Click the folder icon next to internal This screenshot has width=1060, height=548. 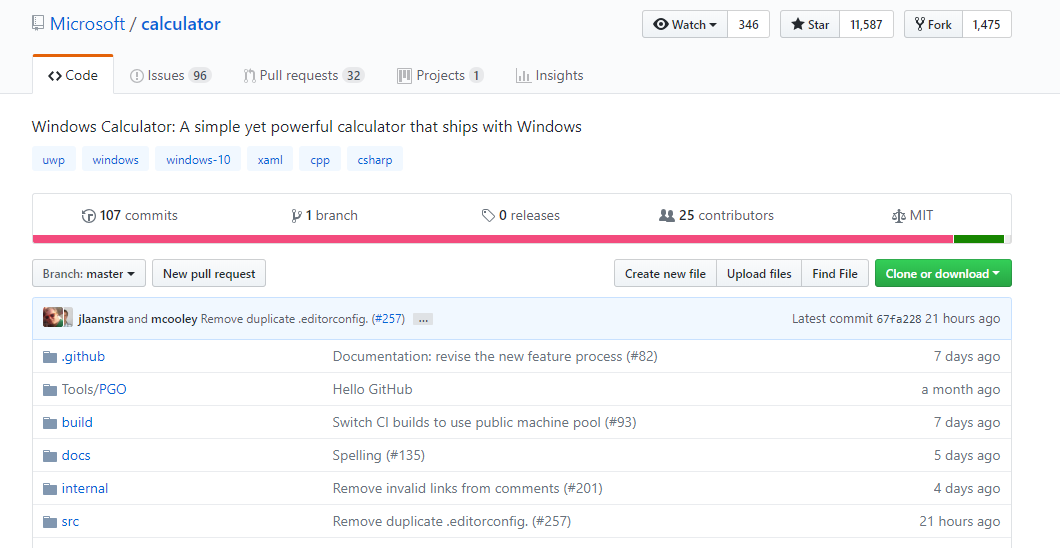coord(50,489)
